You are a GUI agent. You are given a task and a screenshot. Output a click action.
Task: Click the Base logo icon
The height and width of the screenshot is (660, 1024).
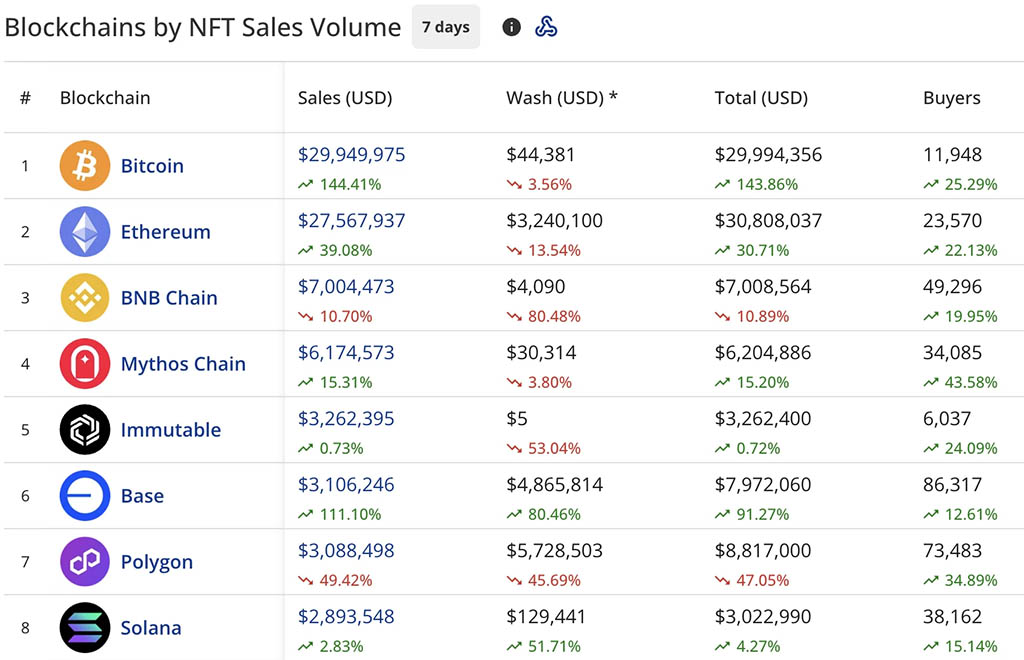coord(85,495)
